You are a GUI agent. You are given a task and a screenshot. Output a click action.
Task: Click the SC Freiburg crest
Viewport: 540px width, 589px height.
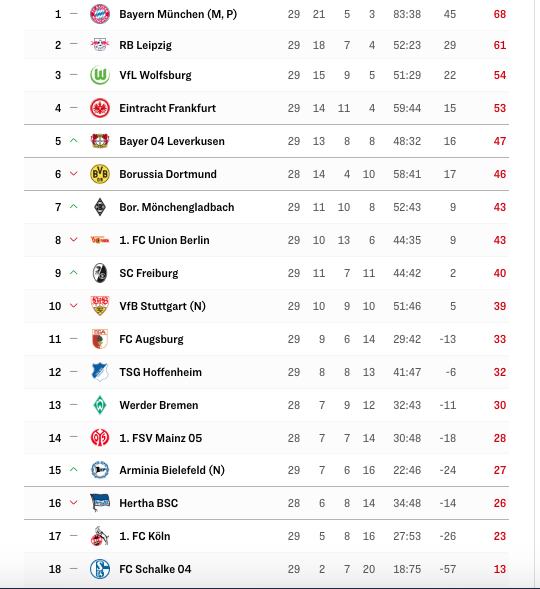pyautogui.click(x=100, y=273)
